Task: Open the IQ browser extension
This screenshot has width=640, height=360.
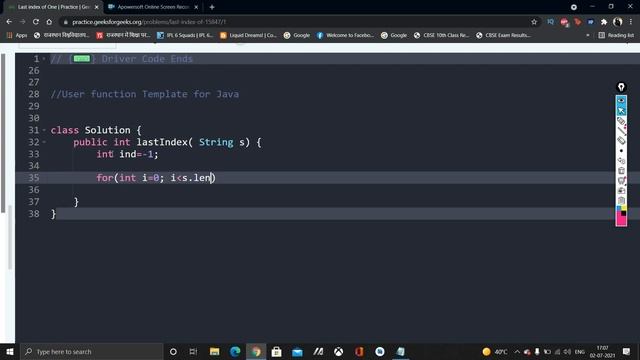Action: click(x=550, y=22)
